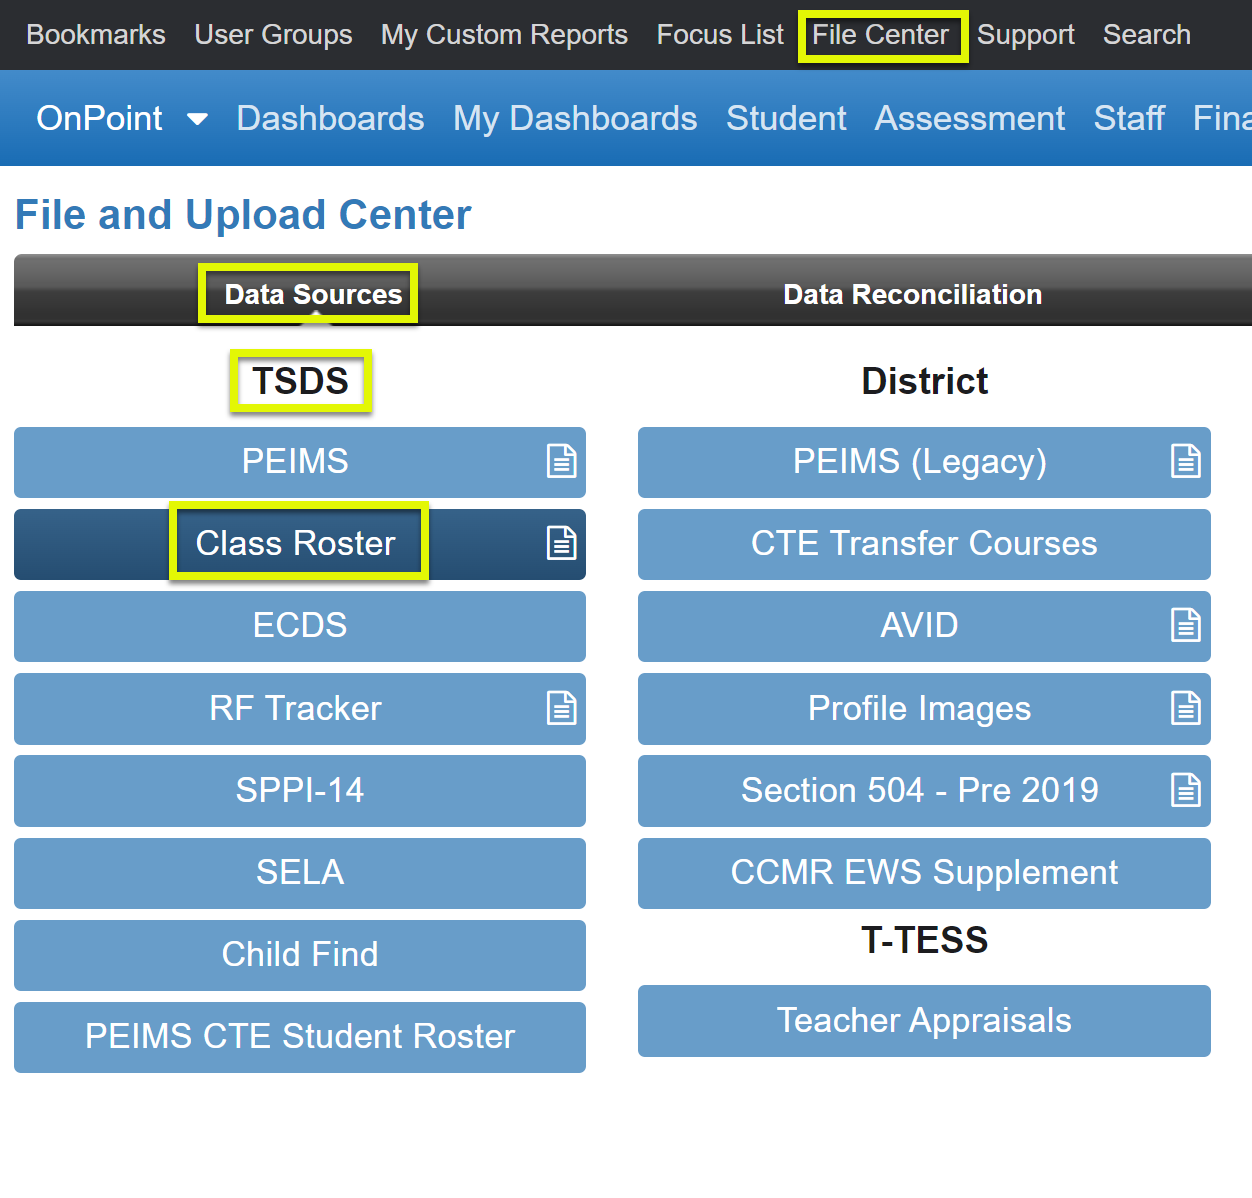Open the Section 504 document icon
Image resolution: width=1252 pixels, height=1198 pixels.
coord(1186,790)
